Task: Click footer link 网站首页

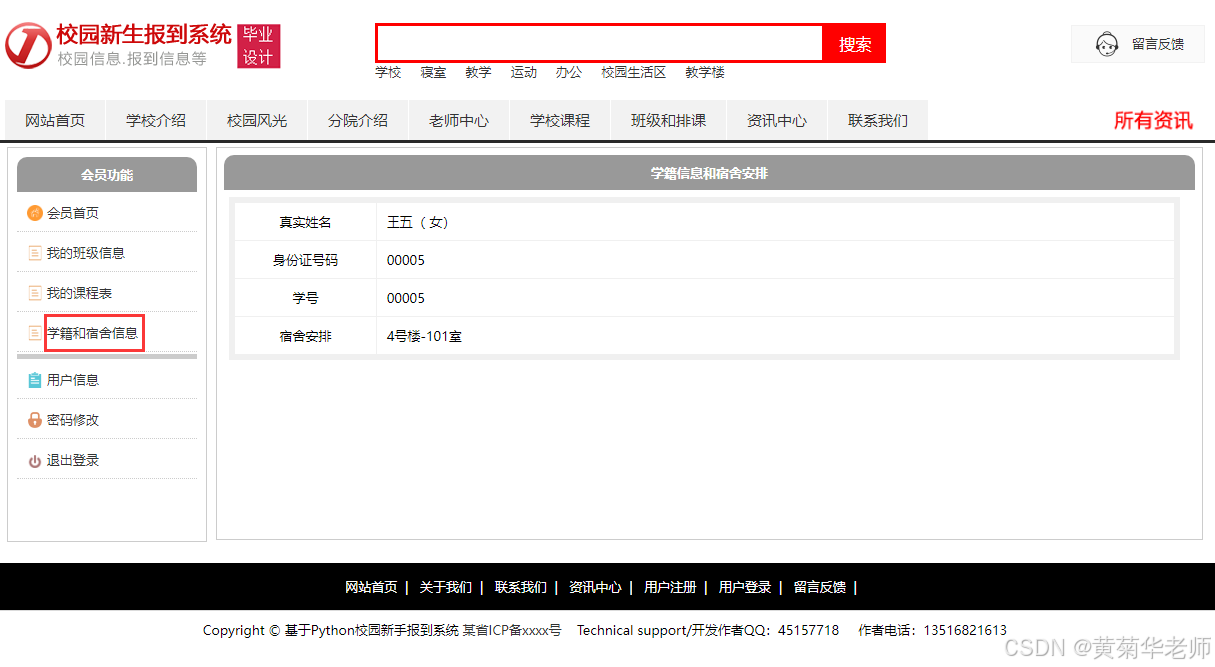Action: [371, 587]
